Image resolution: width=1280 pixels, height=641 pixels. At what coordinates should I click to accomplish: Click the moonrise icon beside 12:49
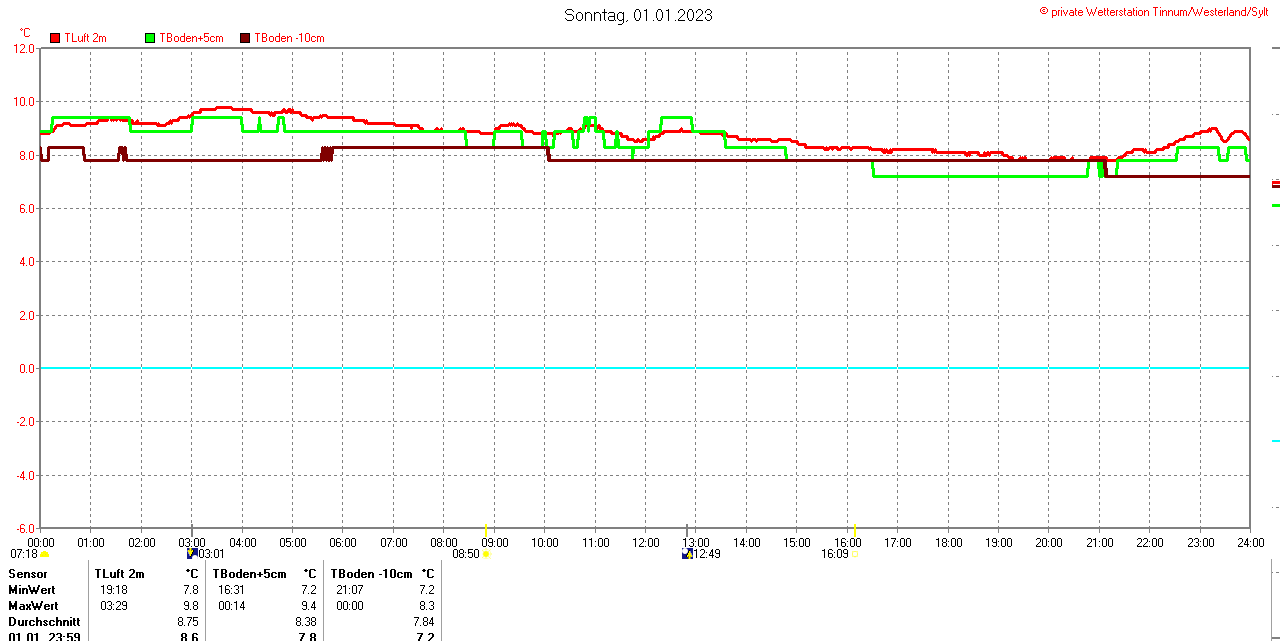[687, 553]
